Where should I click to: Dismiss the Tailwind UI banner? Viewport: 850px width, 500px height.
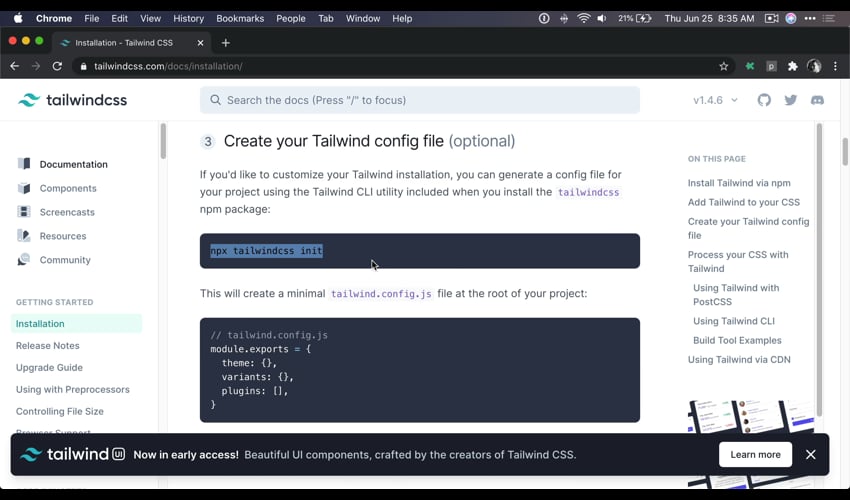[810, 454]
